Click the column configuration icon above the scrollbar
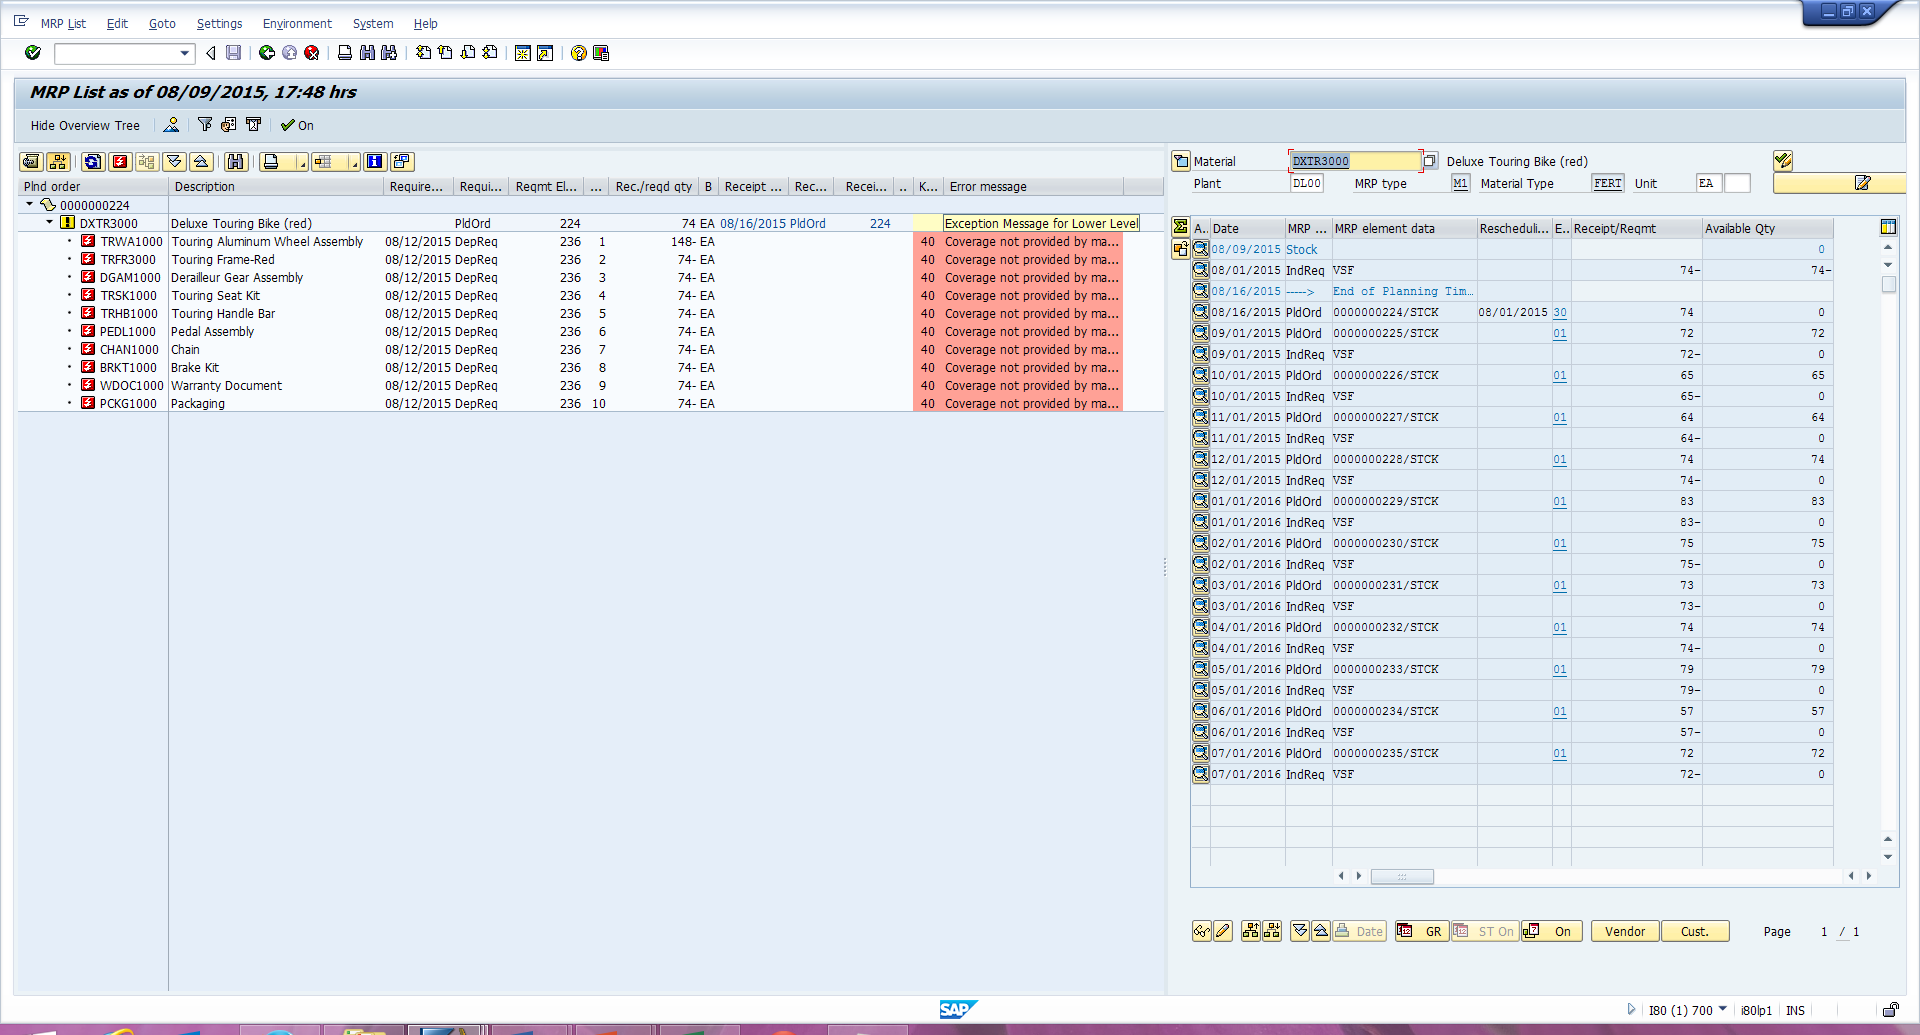 point(1888,227)
